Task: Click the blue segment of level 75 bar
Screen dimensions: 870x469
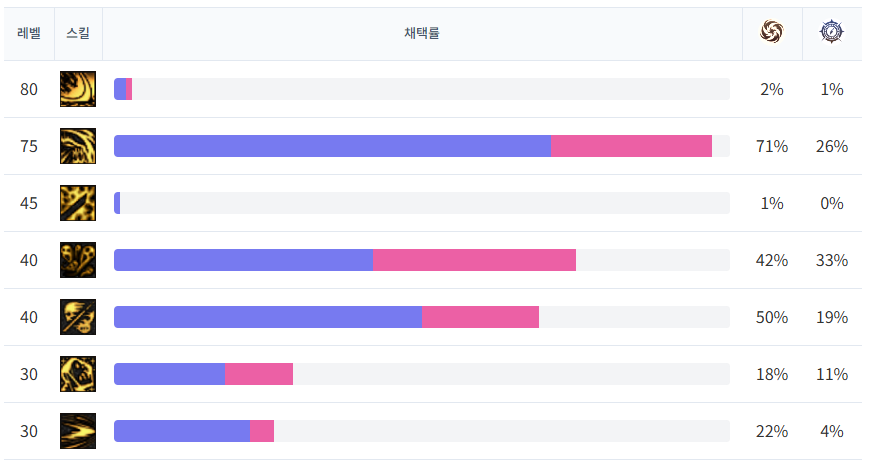Action: (x=332, y=146)
